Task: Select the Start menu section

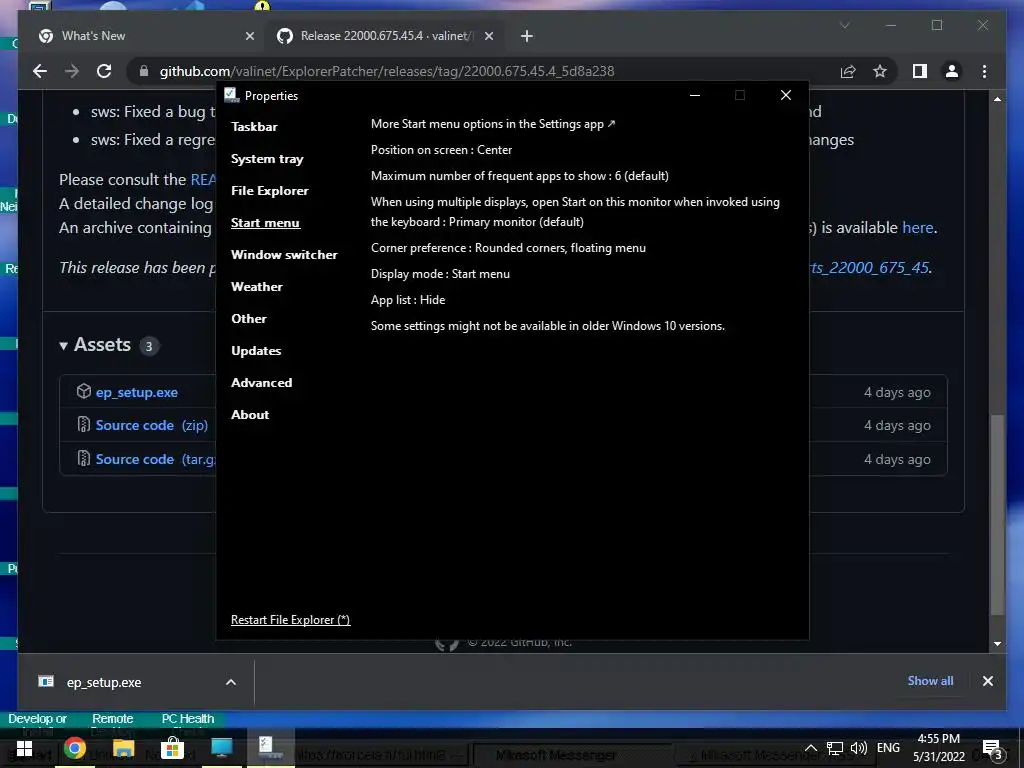Action: (x=265, y=223)
